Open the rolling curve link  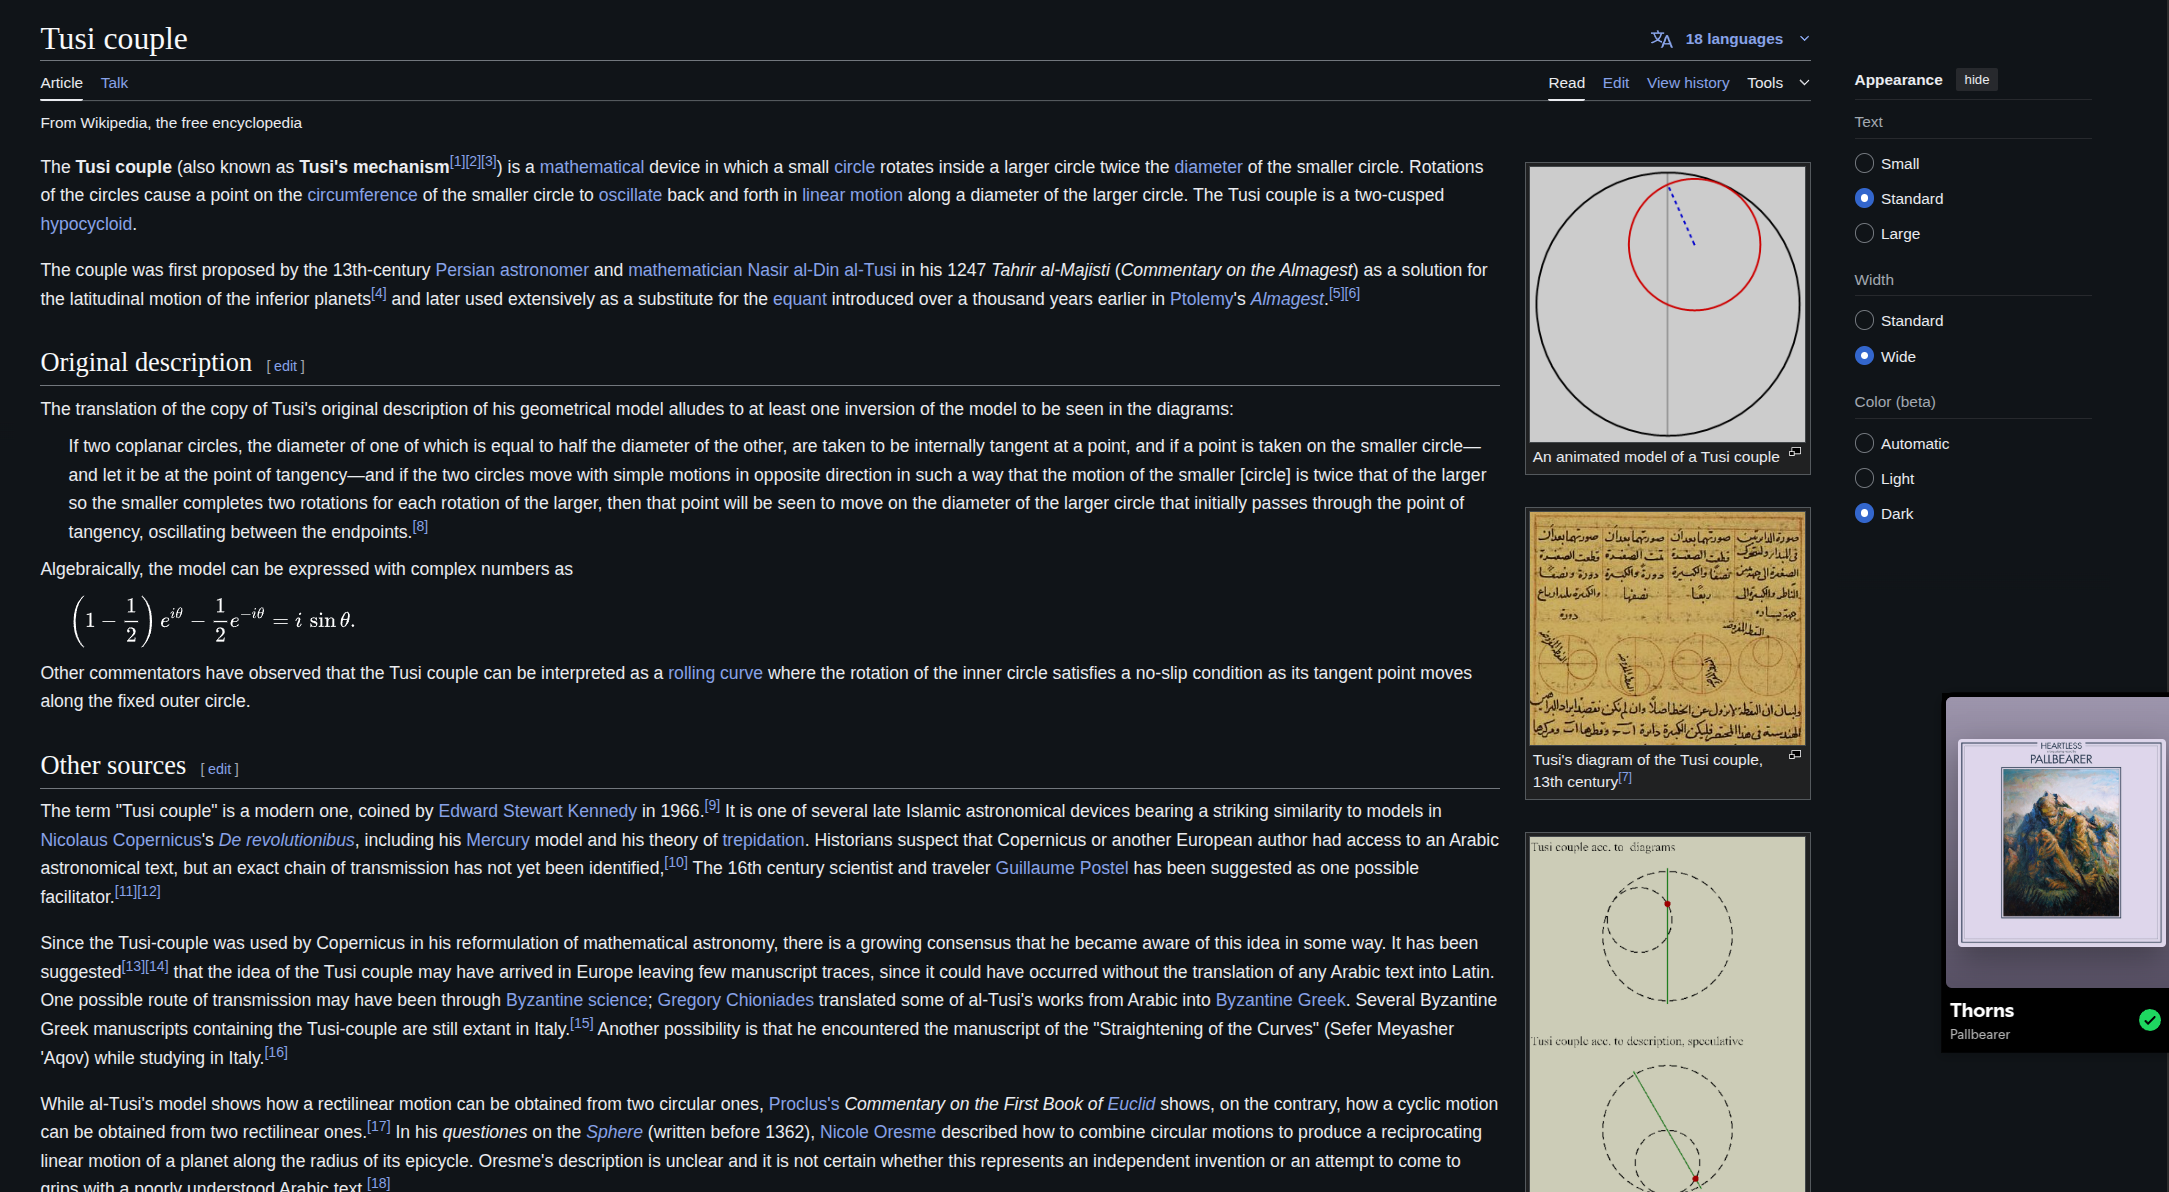(x=715, y=673)
